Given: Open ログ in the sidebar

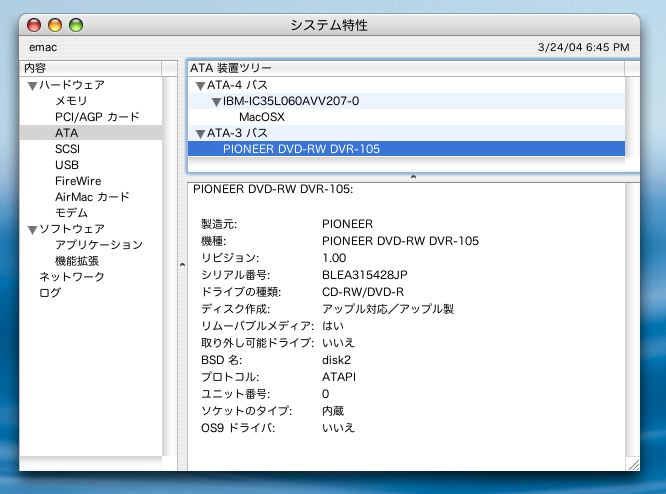Looking at the screenshot, I should (49, 292).
